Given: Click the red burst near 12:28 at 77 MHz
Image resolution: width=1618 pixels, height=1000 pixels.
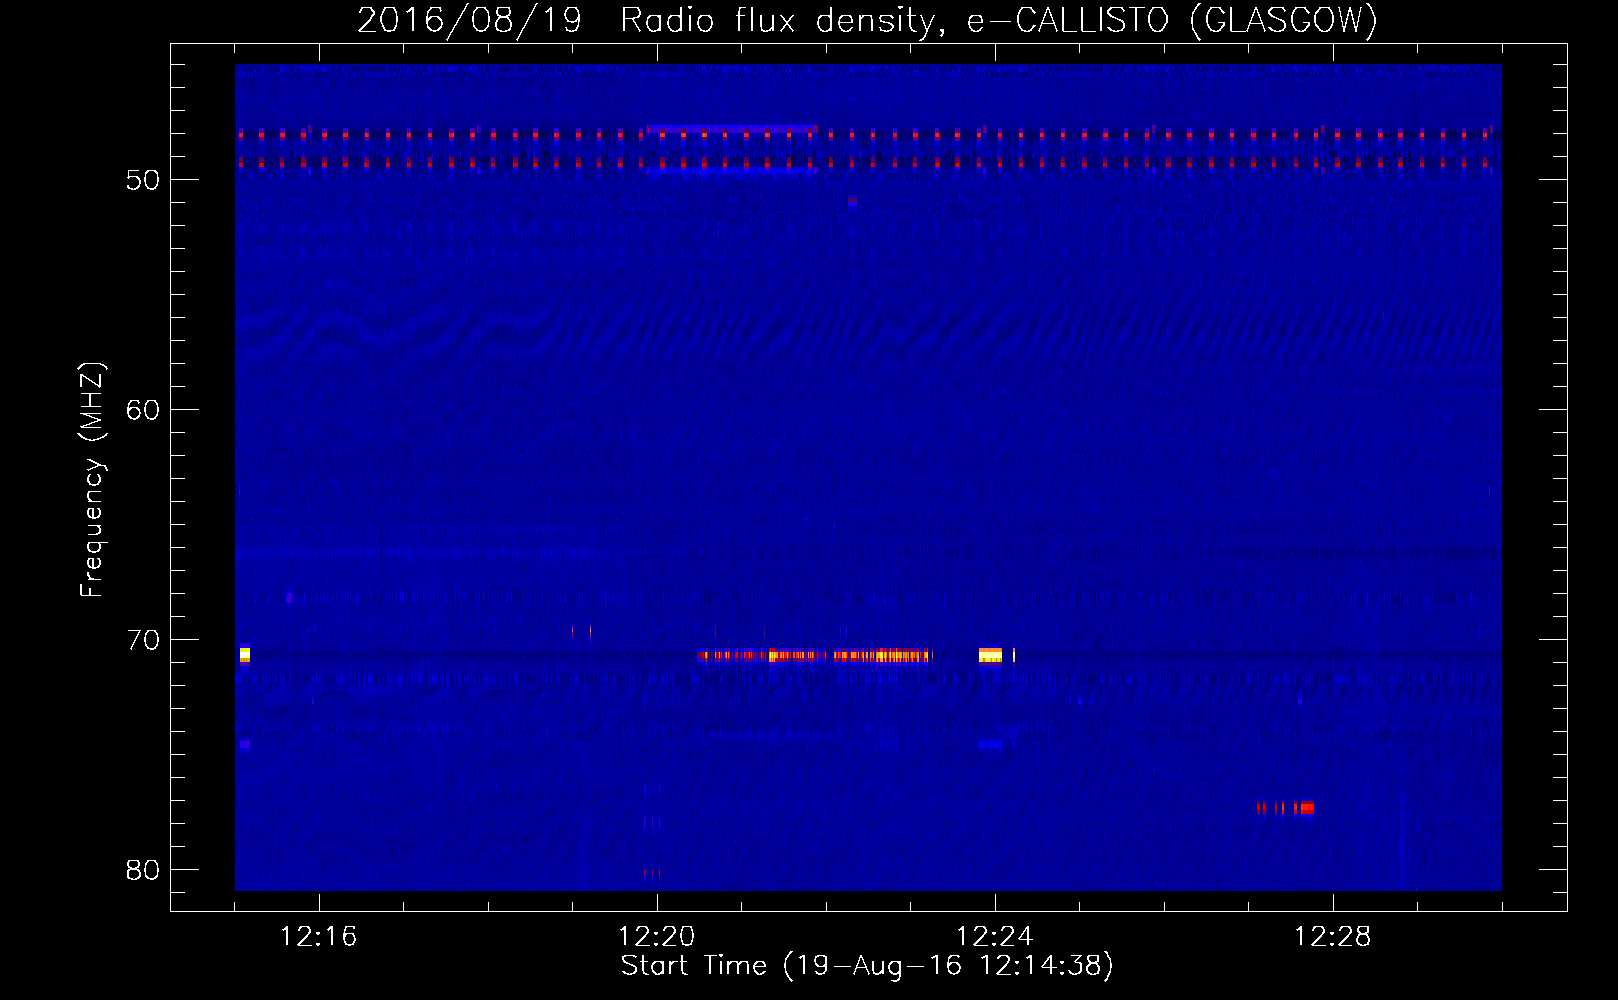Looking at the screenshot, I should tap(1286, 808).
